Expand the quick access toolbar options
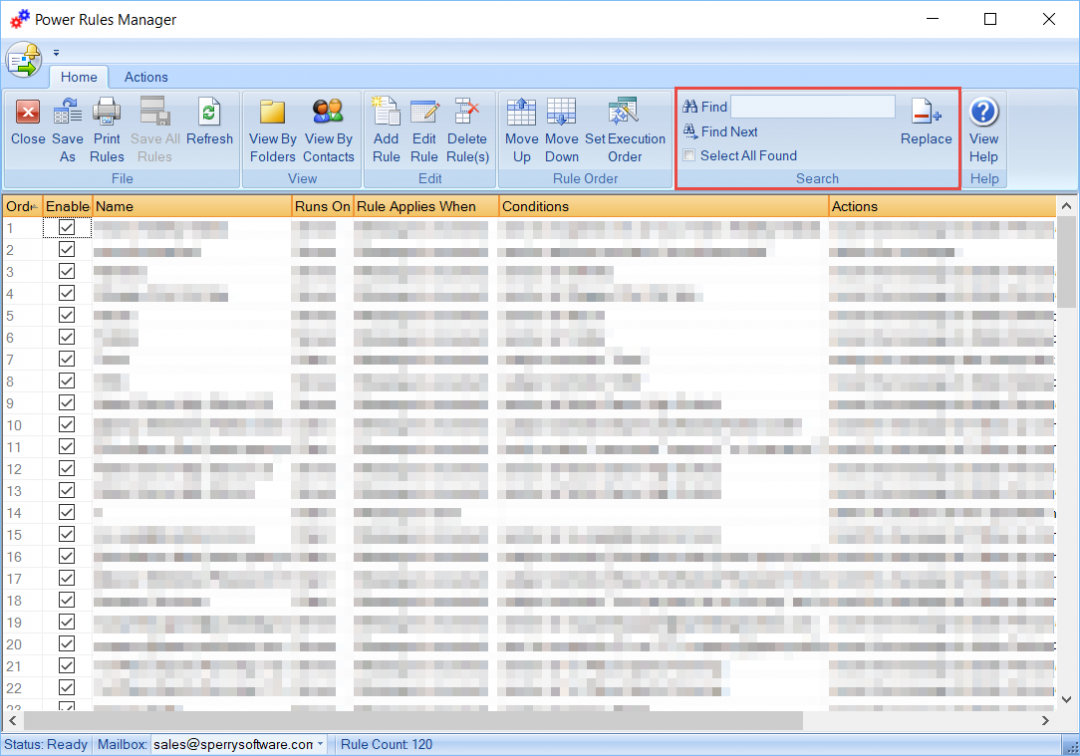This screenshot has width=1080, height=756. click(56, 52)
